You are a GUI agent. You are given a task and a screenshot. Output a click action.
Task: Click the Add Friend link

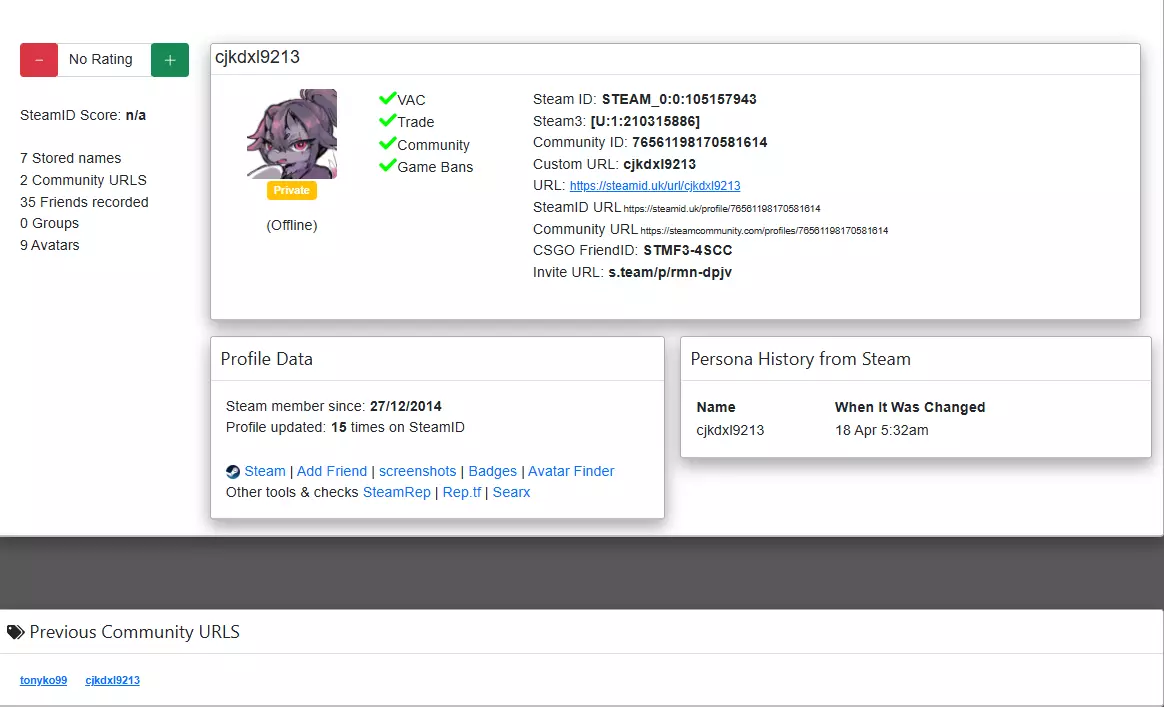[332, 471]
